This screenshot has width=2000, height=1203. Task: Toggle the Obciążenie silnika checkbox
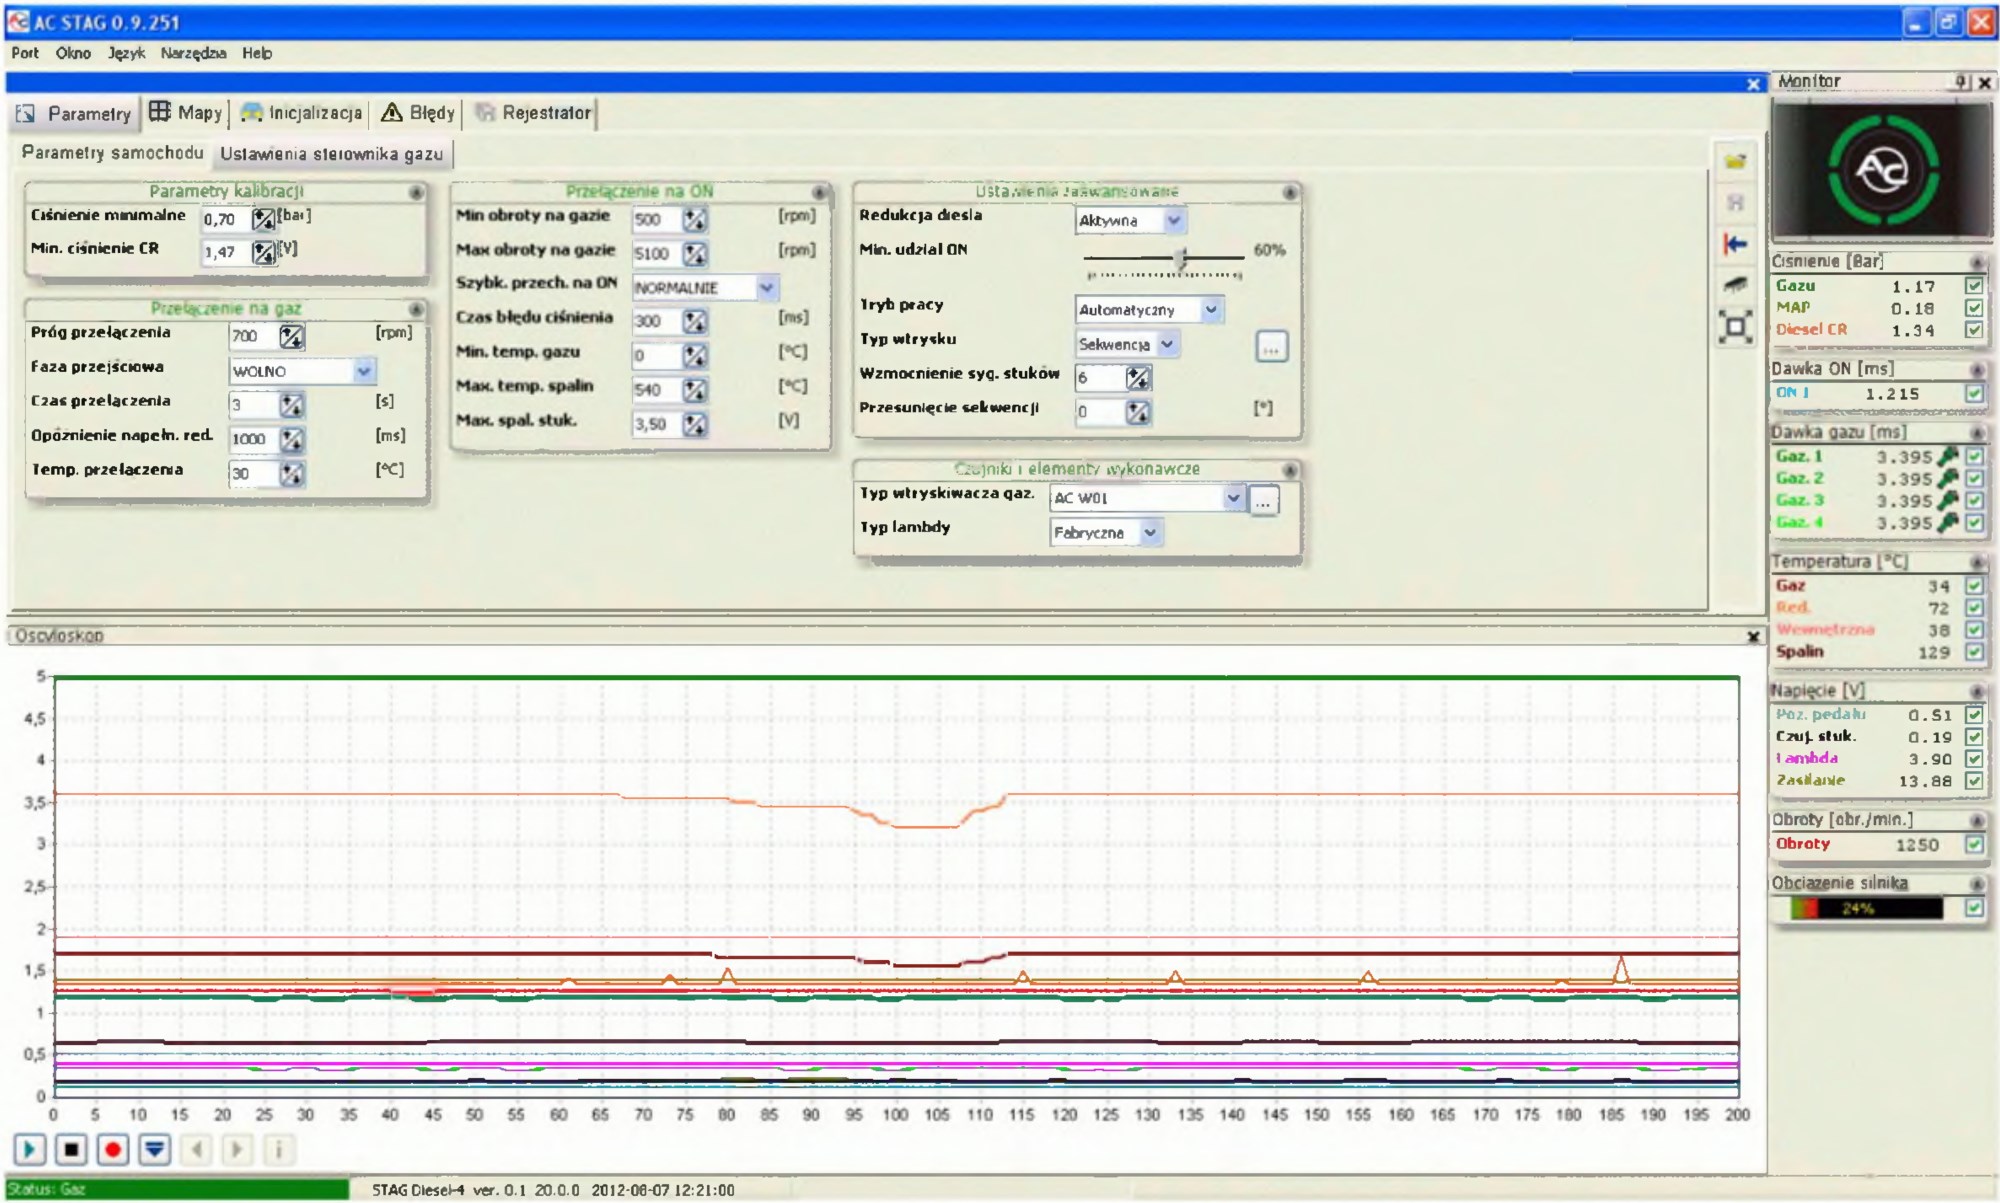[1974, 908]
